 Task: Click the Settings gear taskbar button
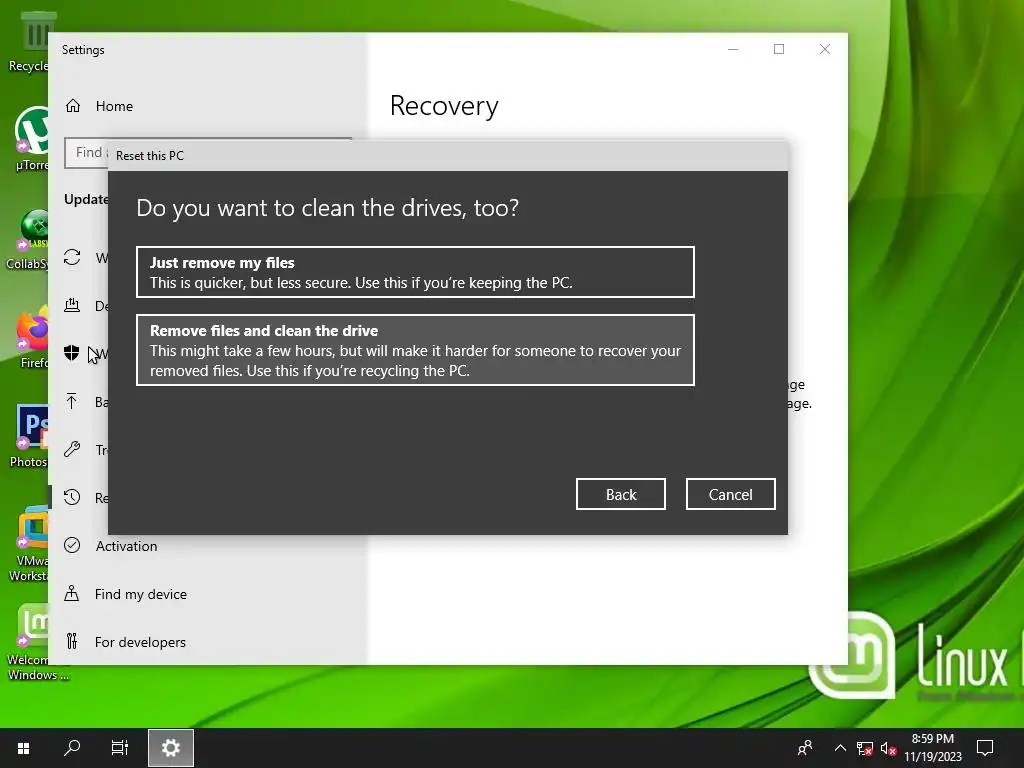click(170, 748)
